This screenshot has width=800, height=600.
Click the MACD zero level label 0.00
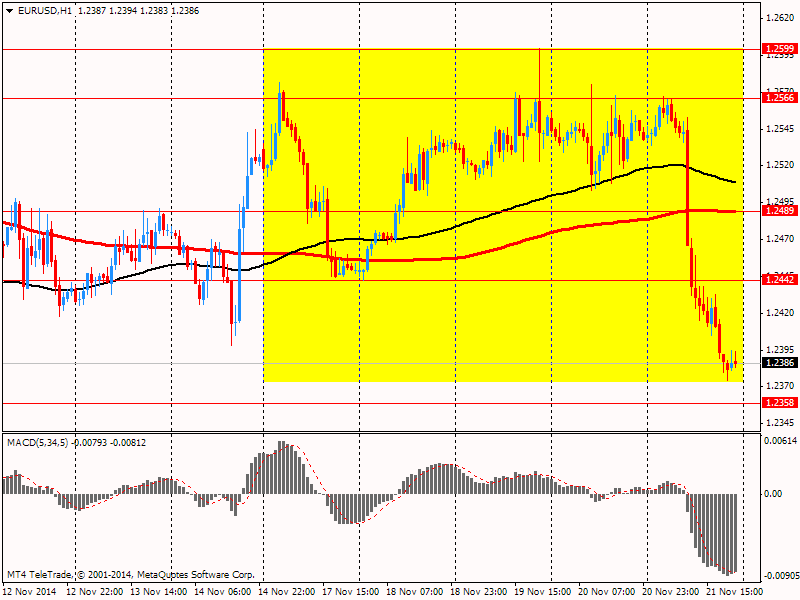click(x=773, y=493)
